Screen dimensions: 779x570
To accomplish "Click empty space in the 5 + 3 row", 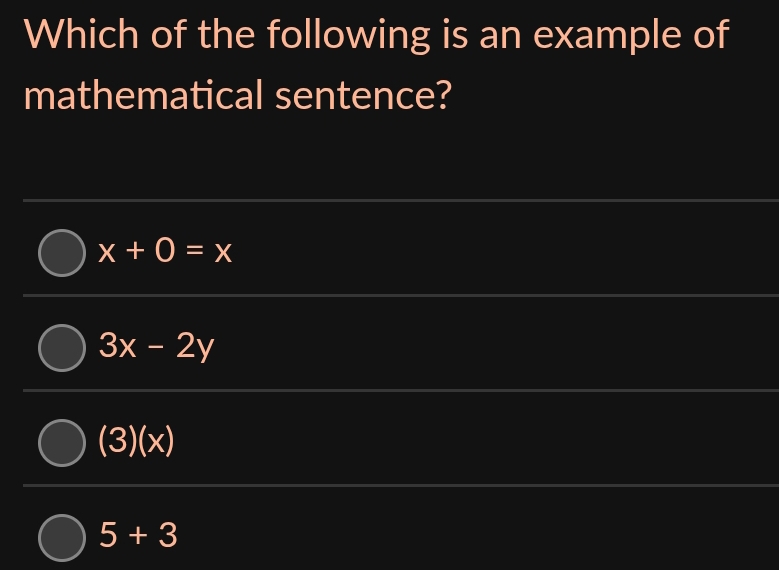I will (x=497, y=532).
